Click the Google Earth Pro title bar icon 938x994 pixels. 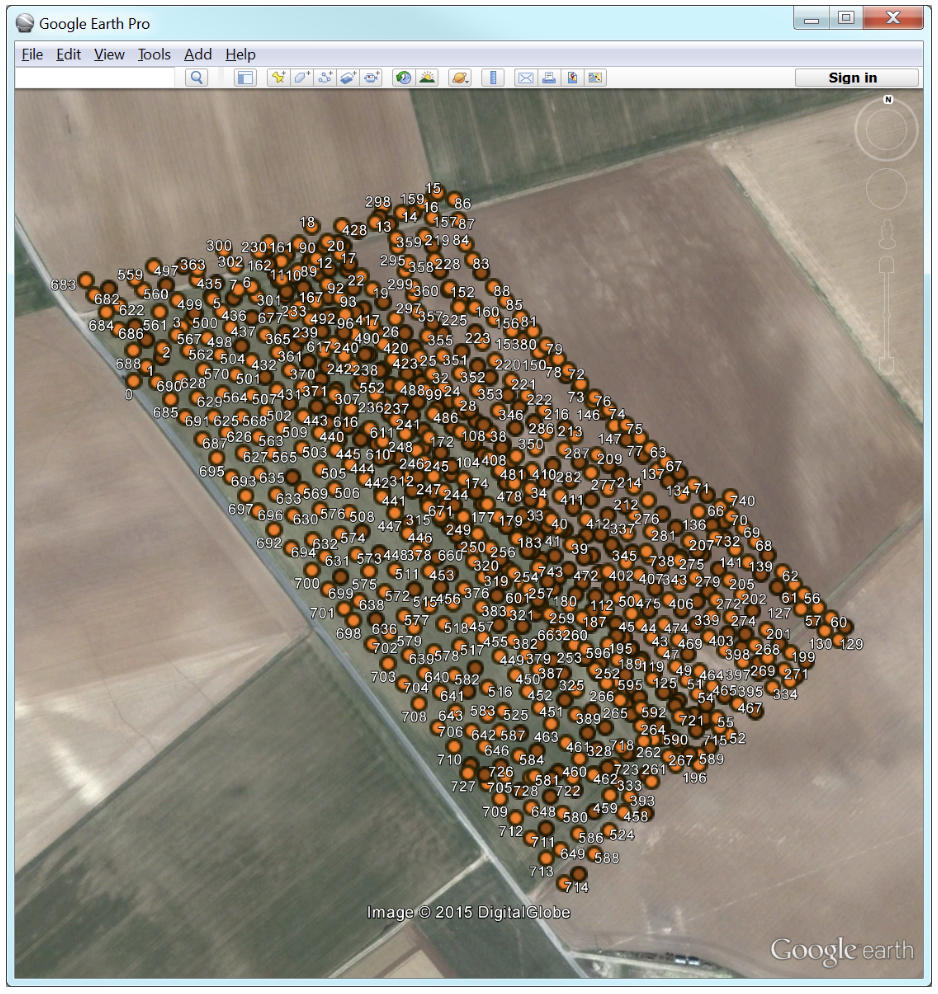[25, 23]
